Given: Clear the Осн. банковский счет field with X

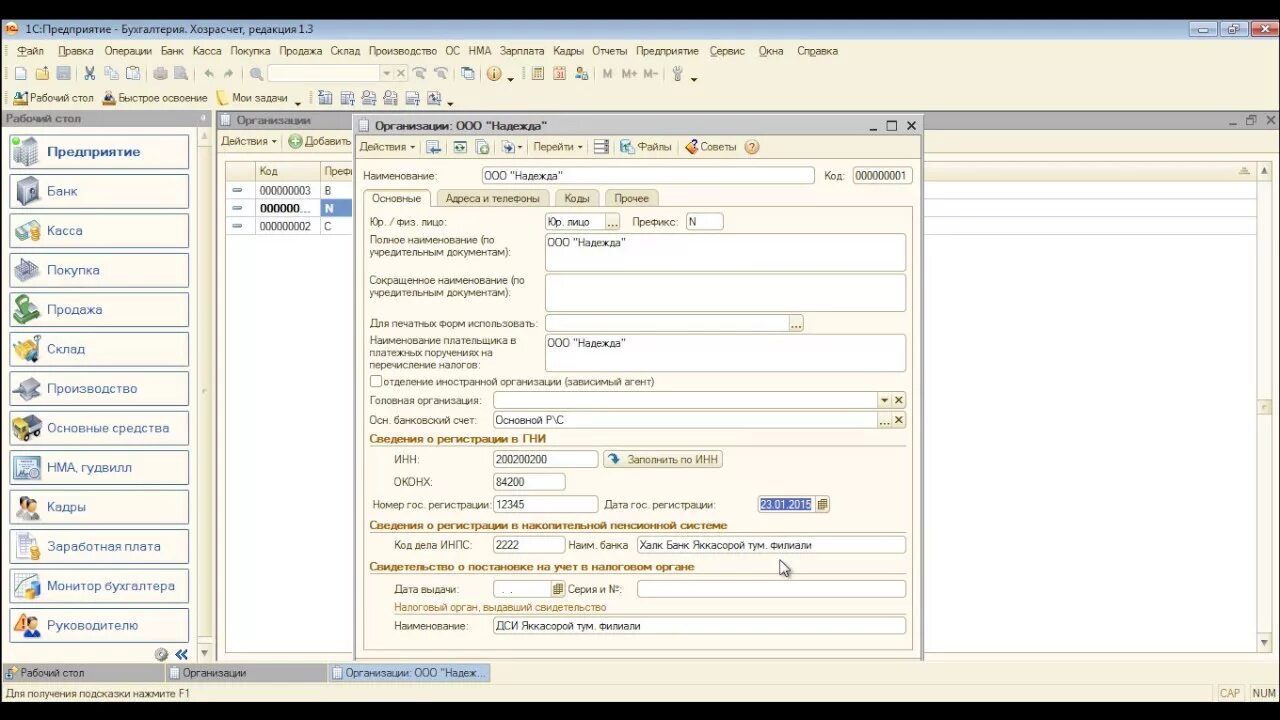Looking at the screenshot, I should 899,421.
